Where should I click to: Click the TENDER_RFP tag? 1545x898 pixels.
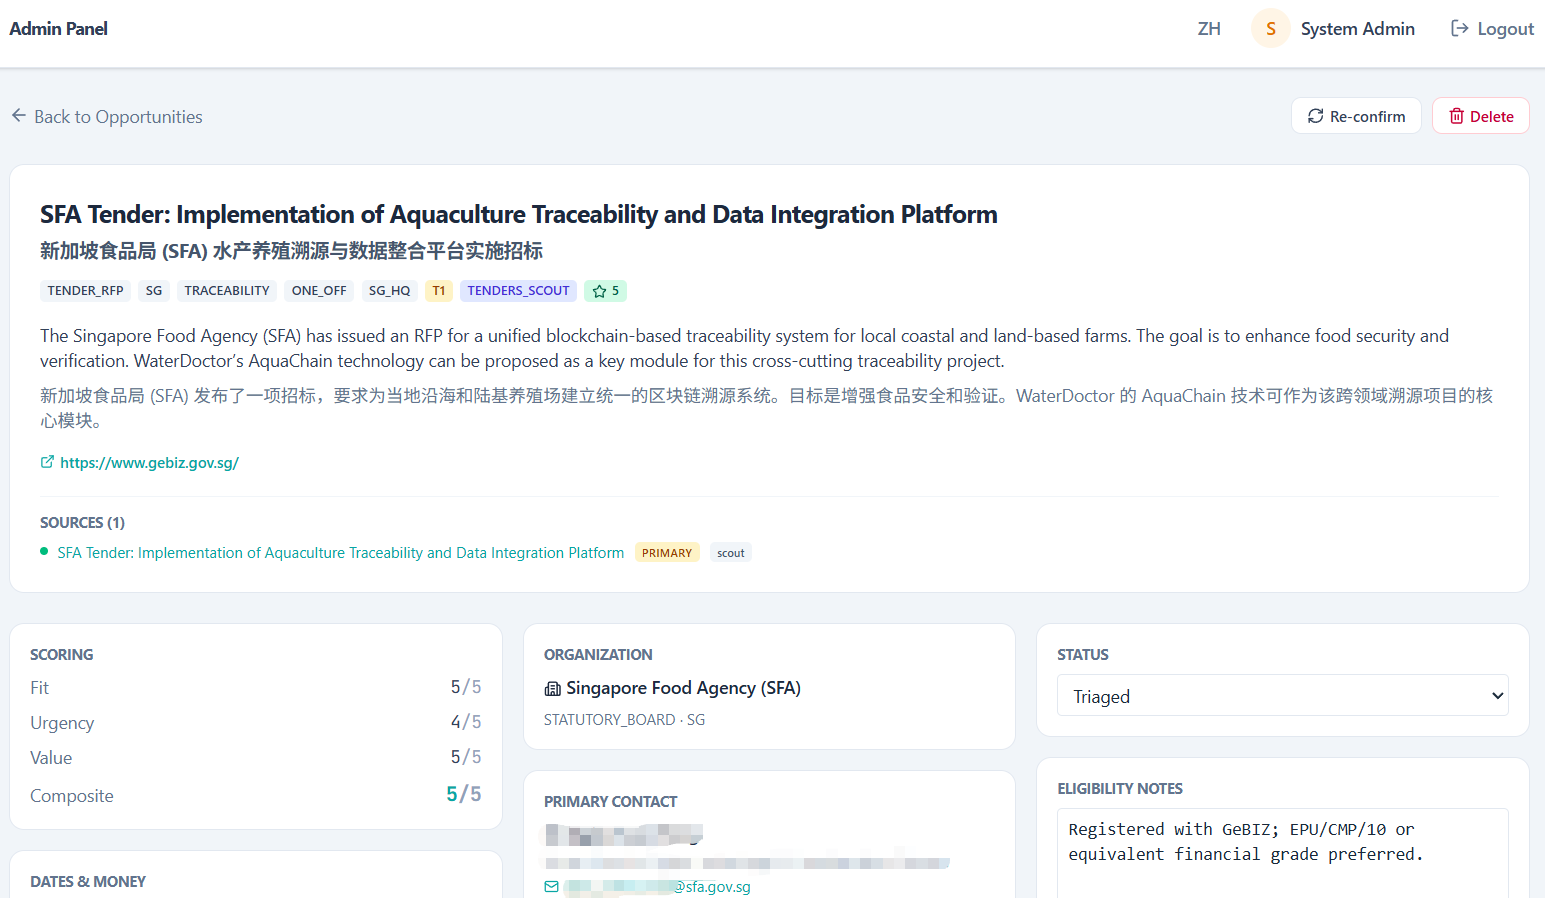coord(86,291)
